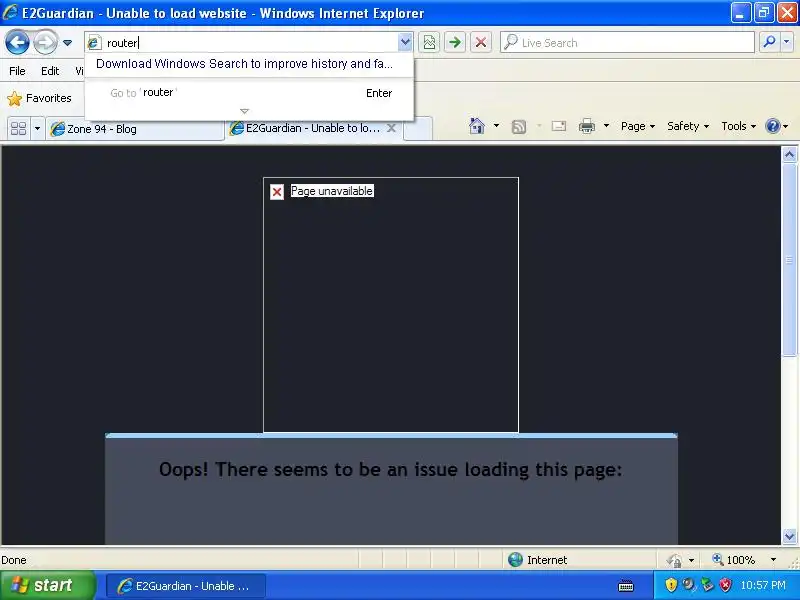Click the Live Search input box

(627, 42)
